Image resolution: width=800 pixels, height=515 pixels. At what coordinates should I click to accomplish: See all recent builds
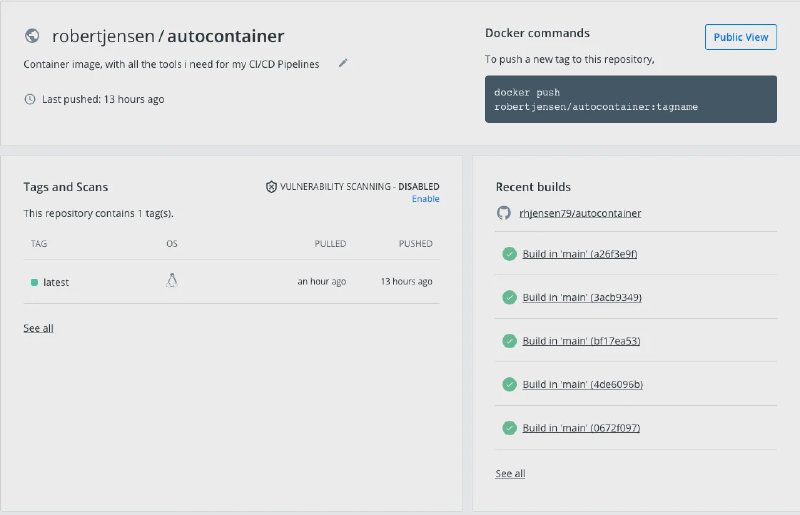tap(510, 474)
